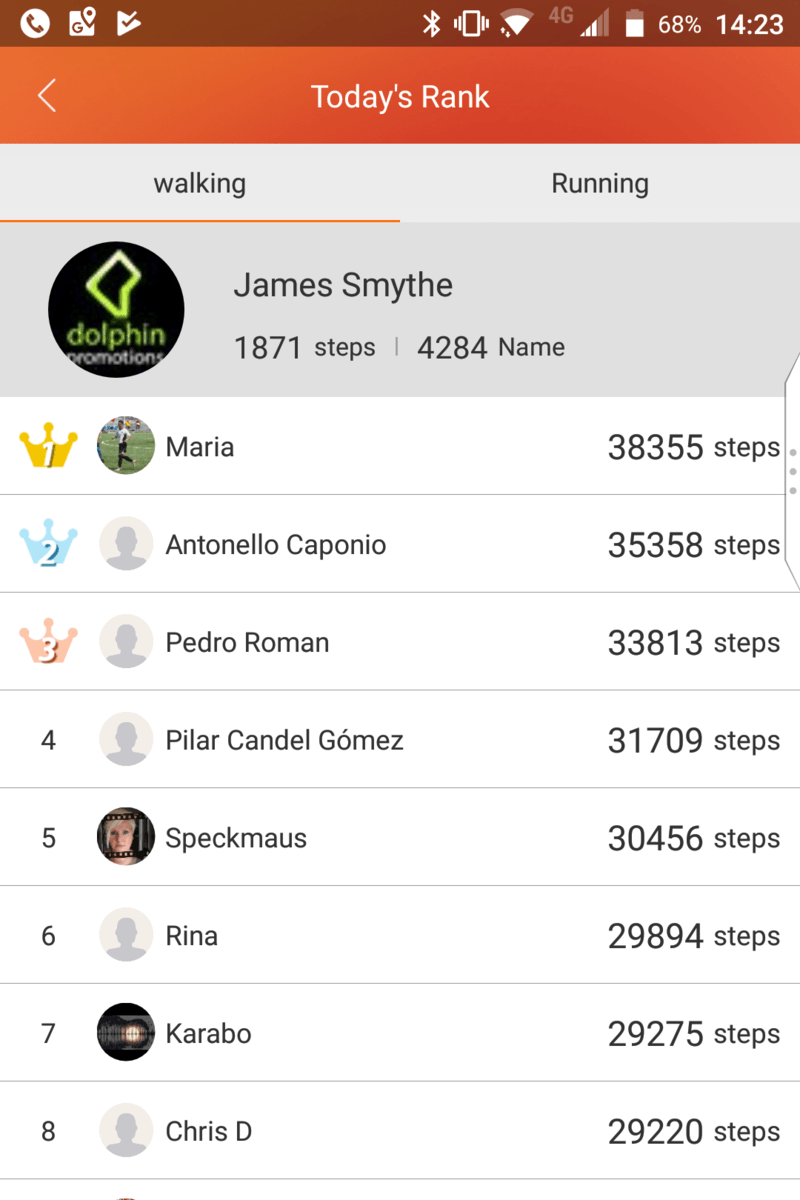This screenshot has width=800, height=1200.
Task: Switch to the Running tab
Action: pyautogui.click(x=600, y=183)
